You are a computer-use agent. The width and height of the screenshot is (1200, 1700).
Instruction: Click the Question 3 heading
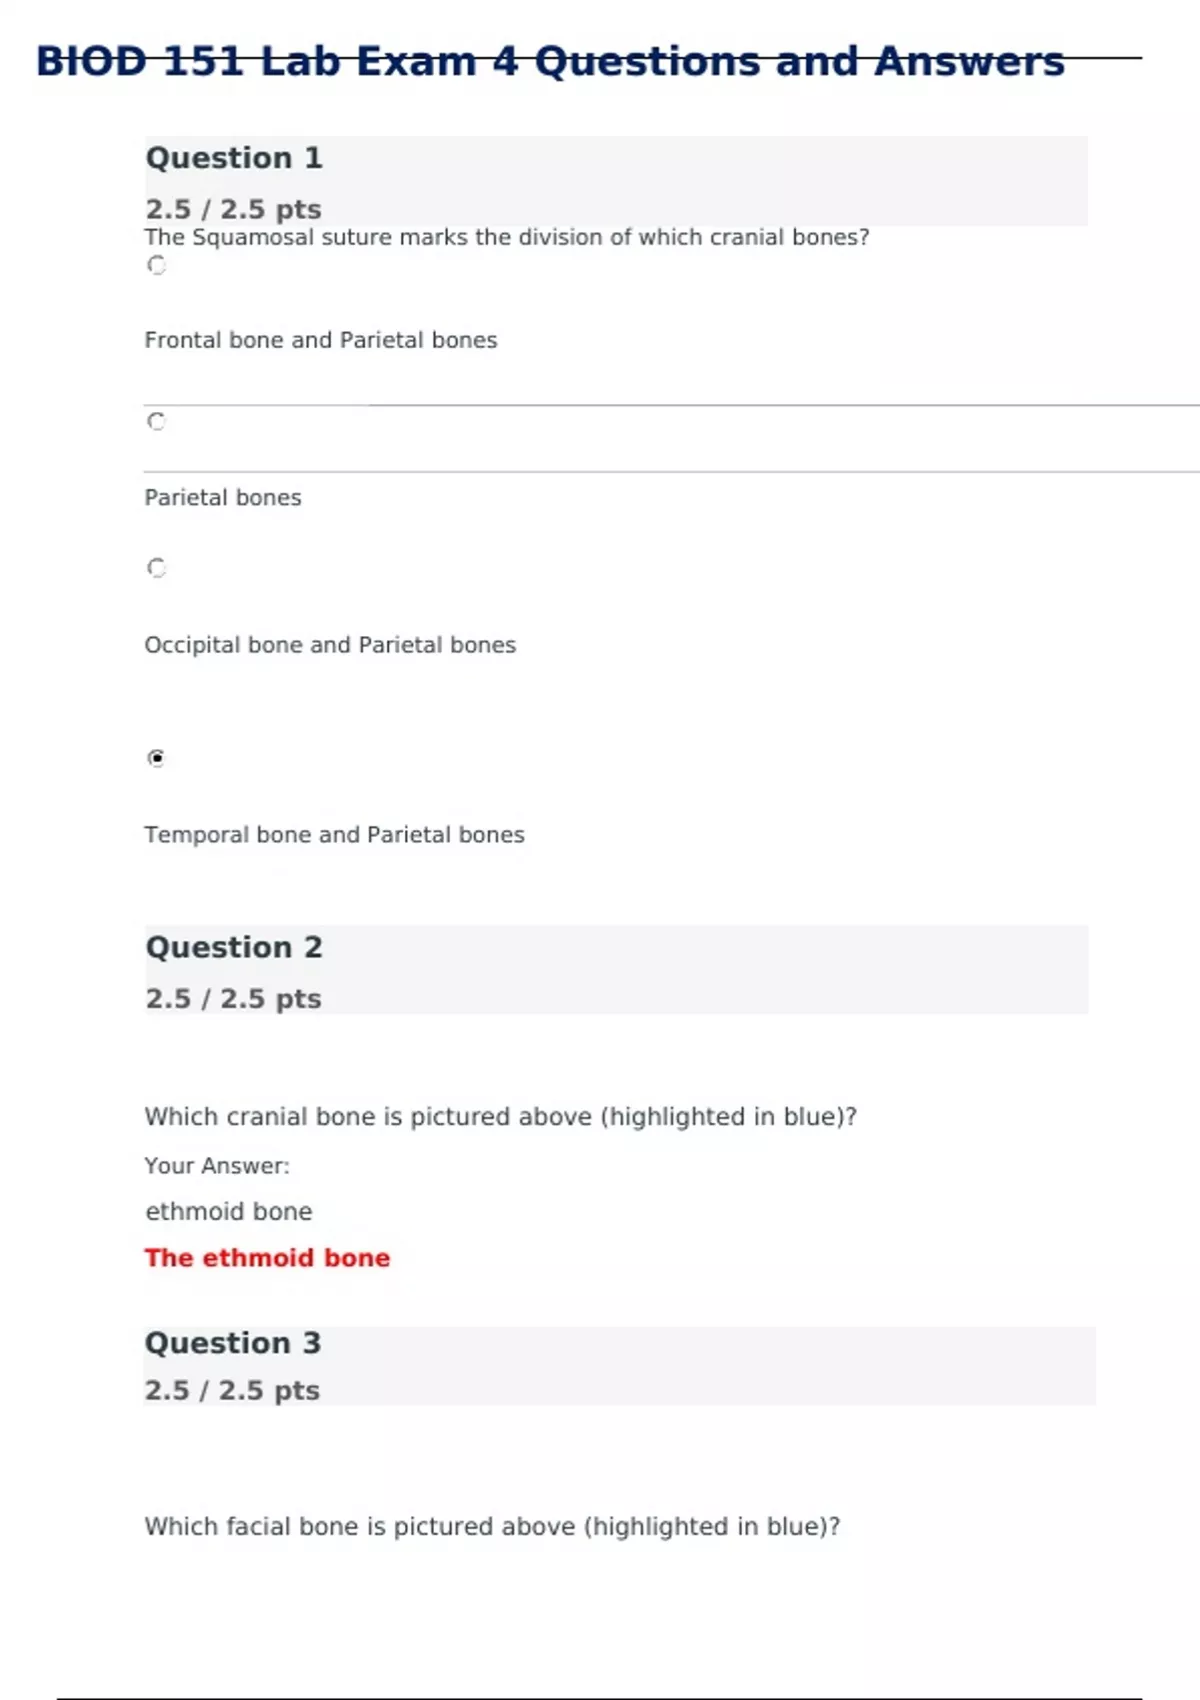coord(233,1342)
